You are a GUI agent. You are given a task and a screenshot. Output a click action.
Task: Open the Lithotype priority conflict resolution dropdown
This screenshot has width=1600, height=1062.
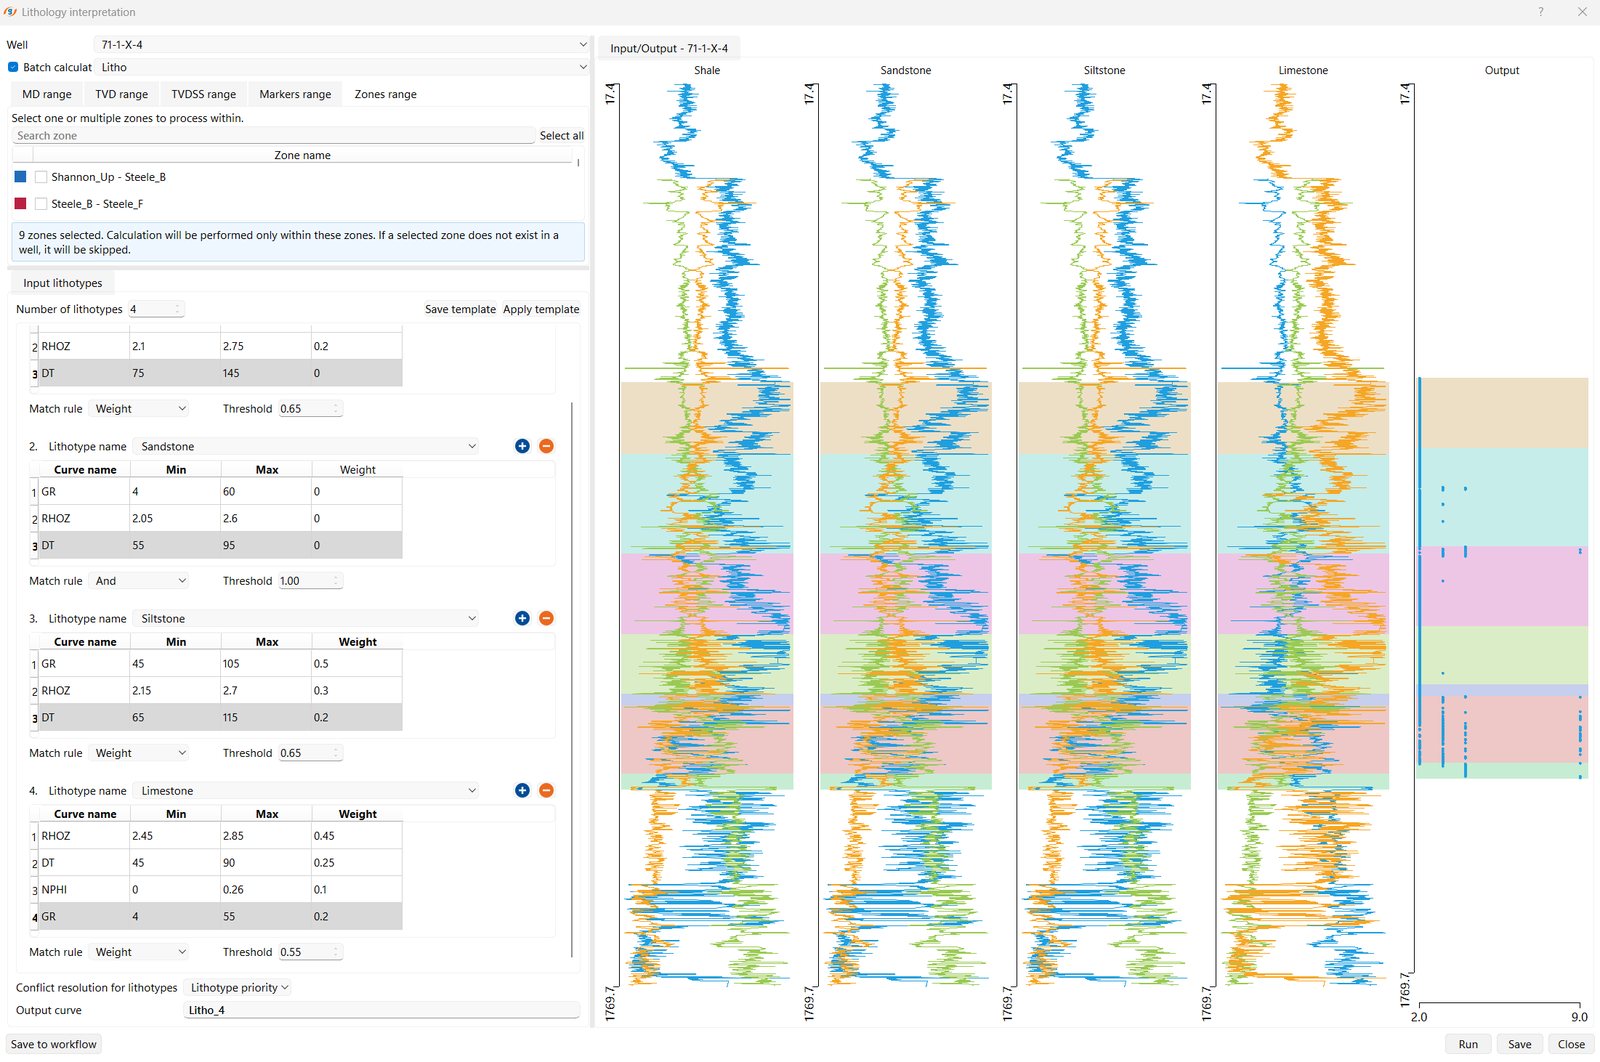coord(239,987)
